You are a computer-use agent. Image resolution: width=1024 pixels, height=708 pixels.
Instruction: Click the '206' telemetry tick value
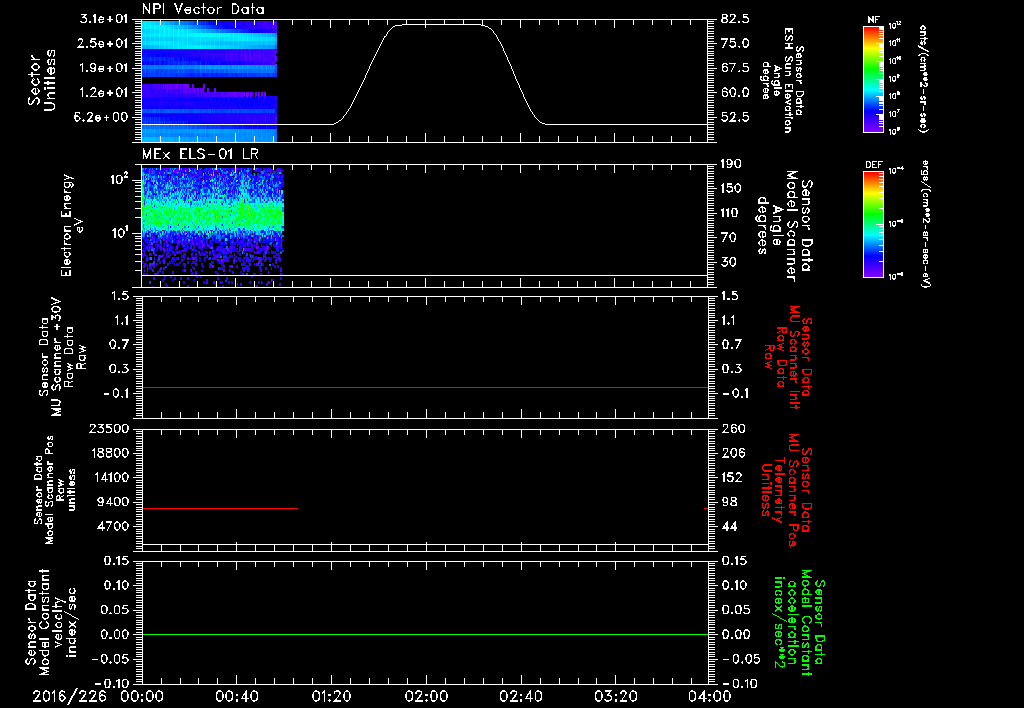coord(733,453)
